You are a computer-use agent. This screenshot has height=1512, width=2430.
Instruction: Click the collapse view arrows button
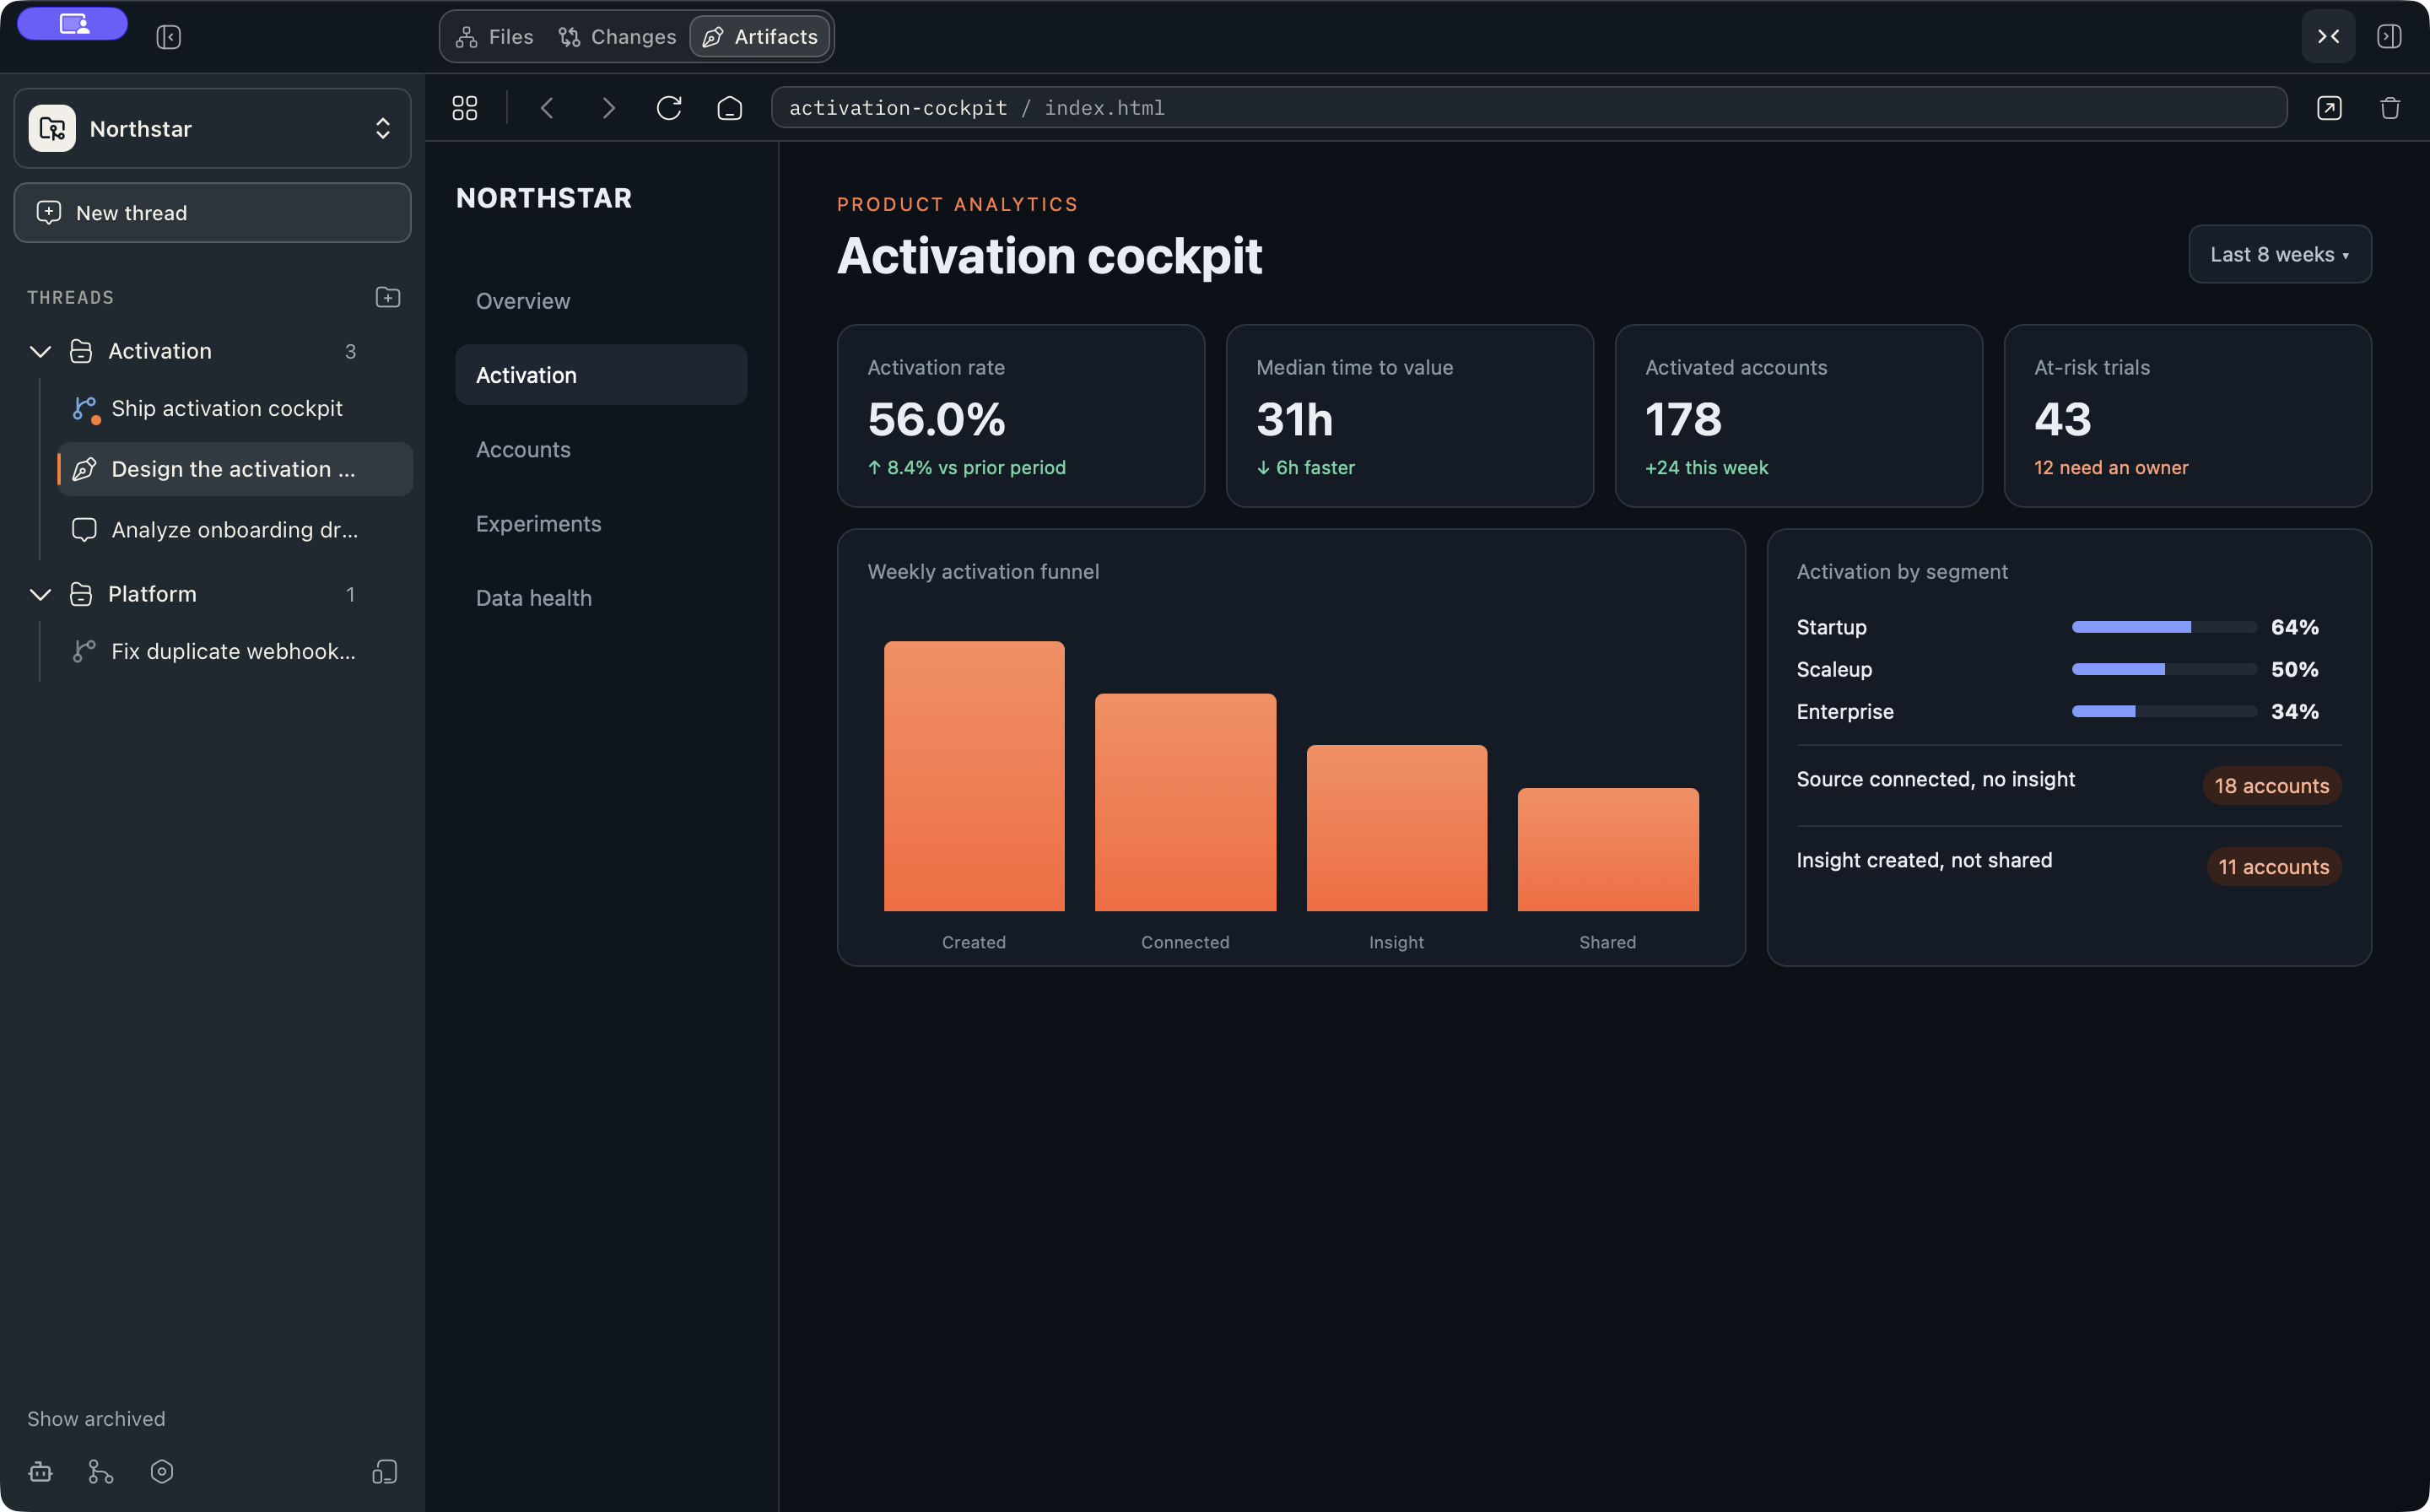(2328, 37)
